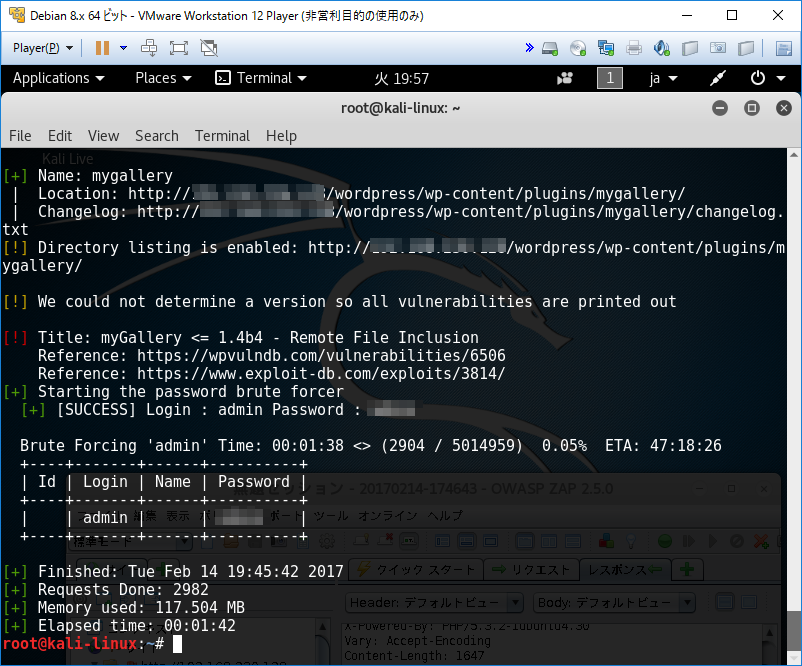Click the network adapter device icon
The image size is (802, 666).
pyautogui.click(x=606, y=48)
